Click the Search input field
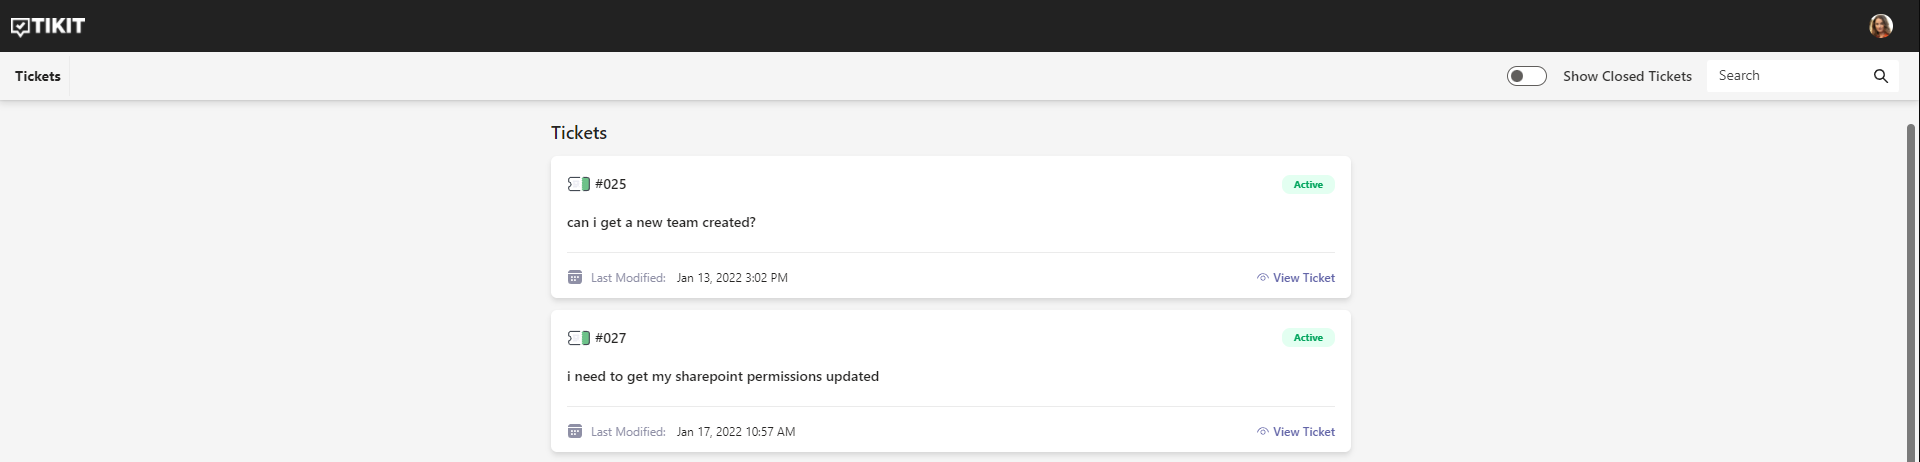 click(x=1790, y=76)
